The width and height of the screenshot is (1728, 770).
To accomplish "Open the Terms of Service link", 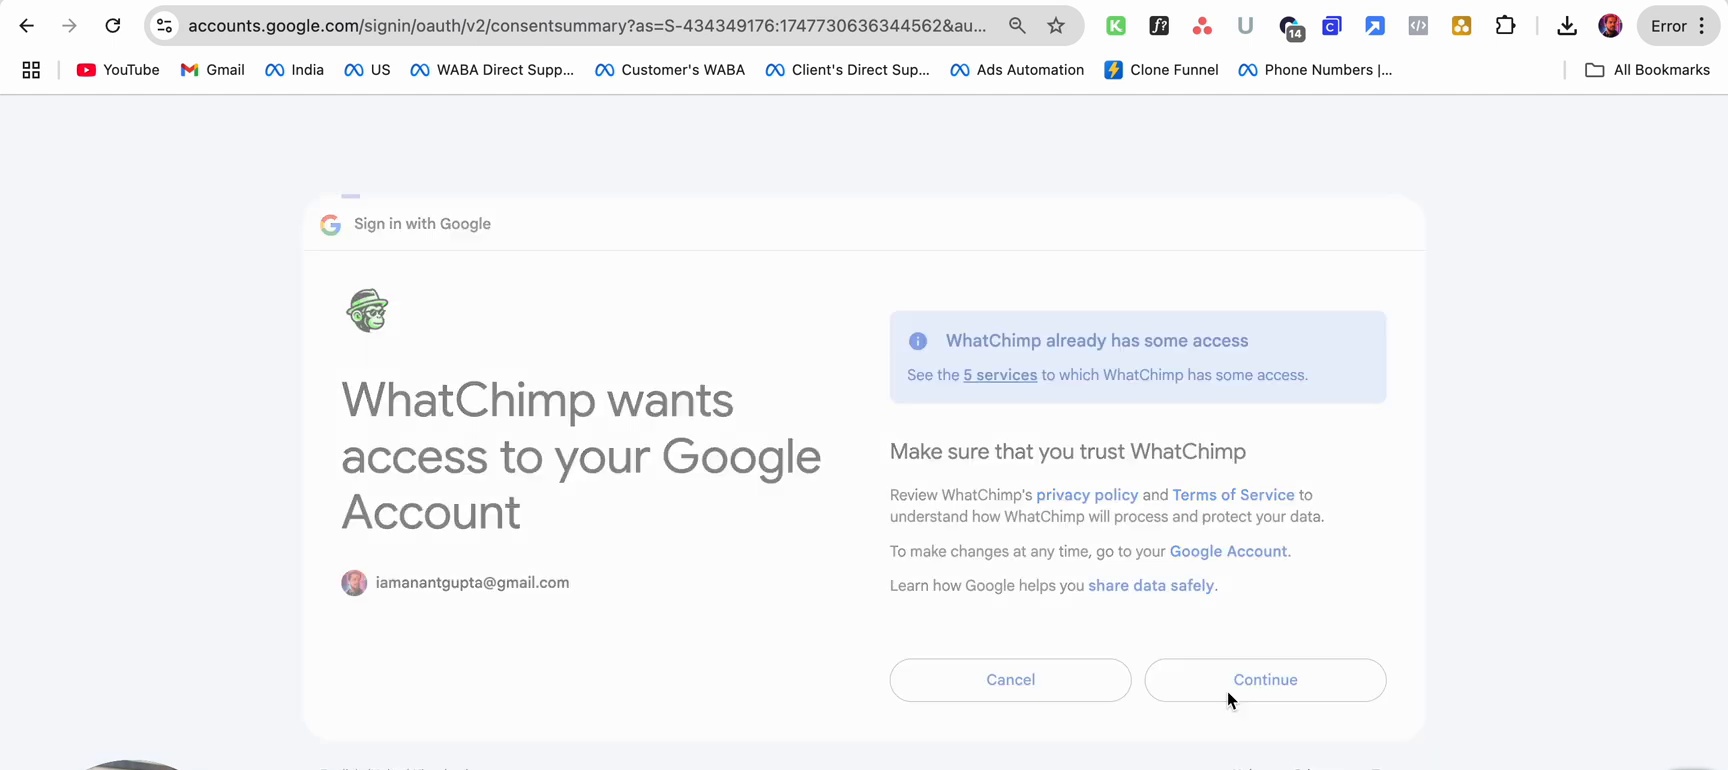I will (x=1233, y=495).
